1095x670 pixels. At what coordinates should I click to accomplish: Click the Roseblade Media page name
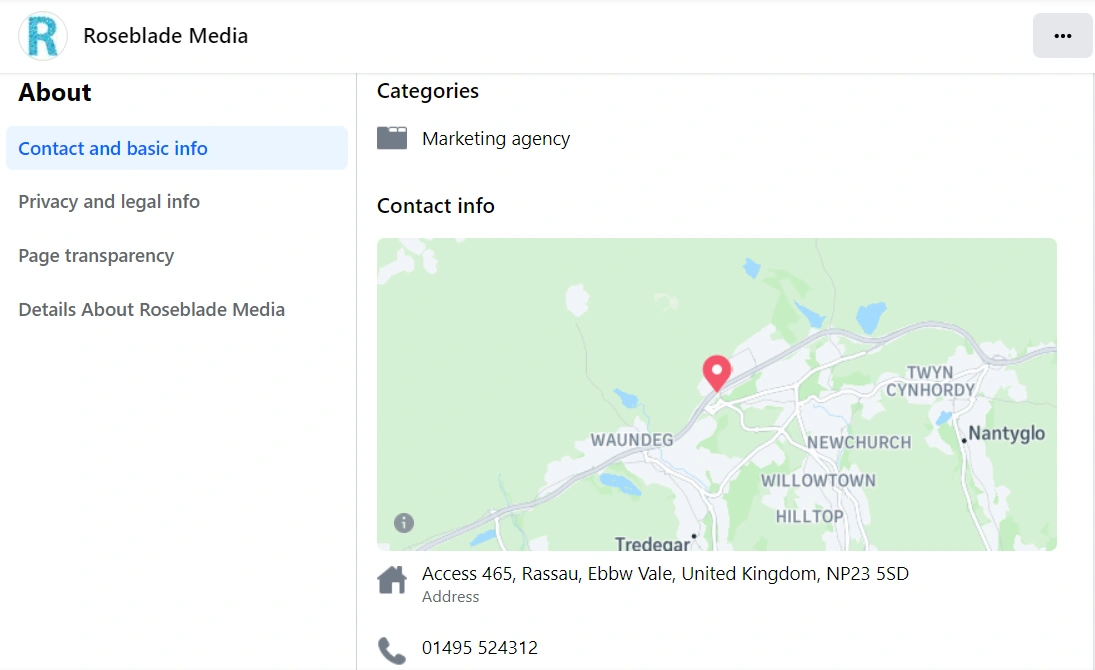[x=165, y=36]
